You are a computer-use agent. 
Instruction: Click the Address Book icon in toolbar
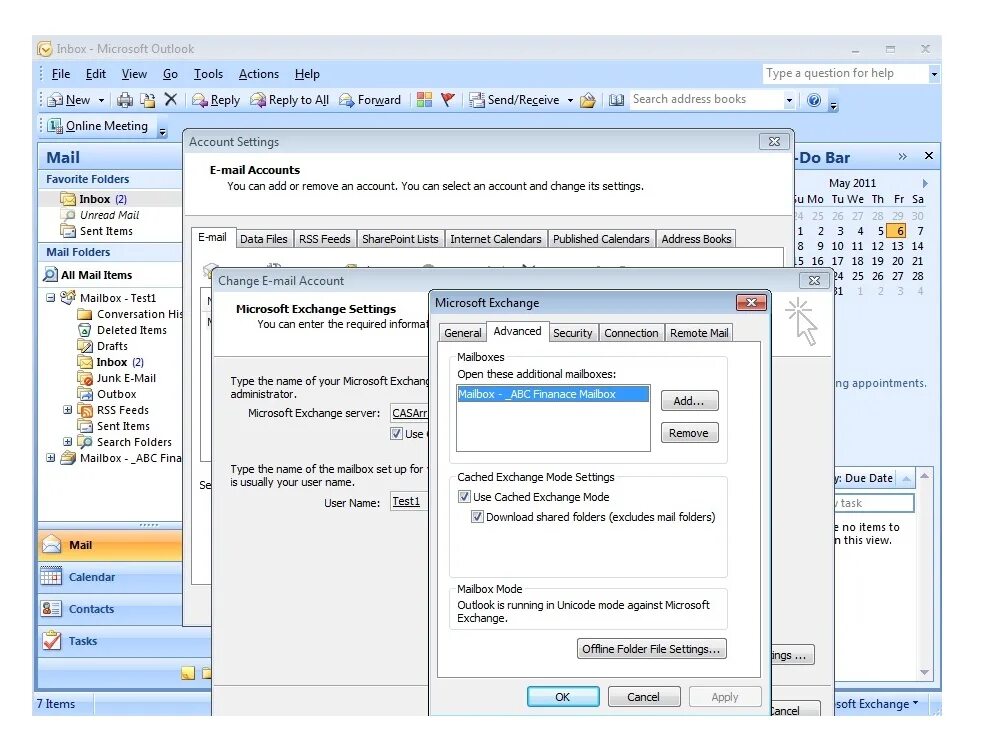(x=616, y=100)
